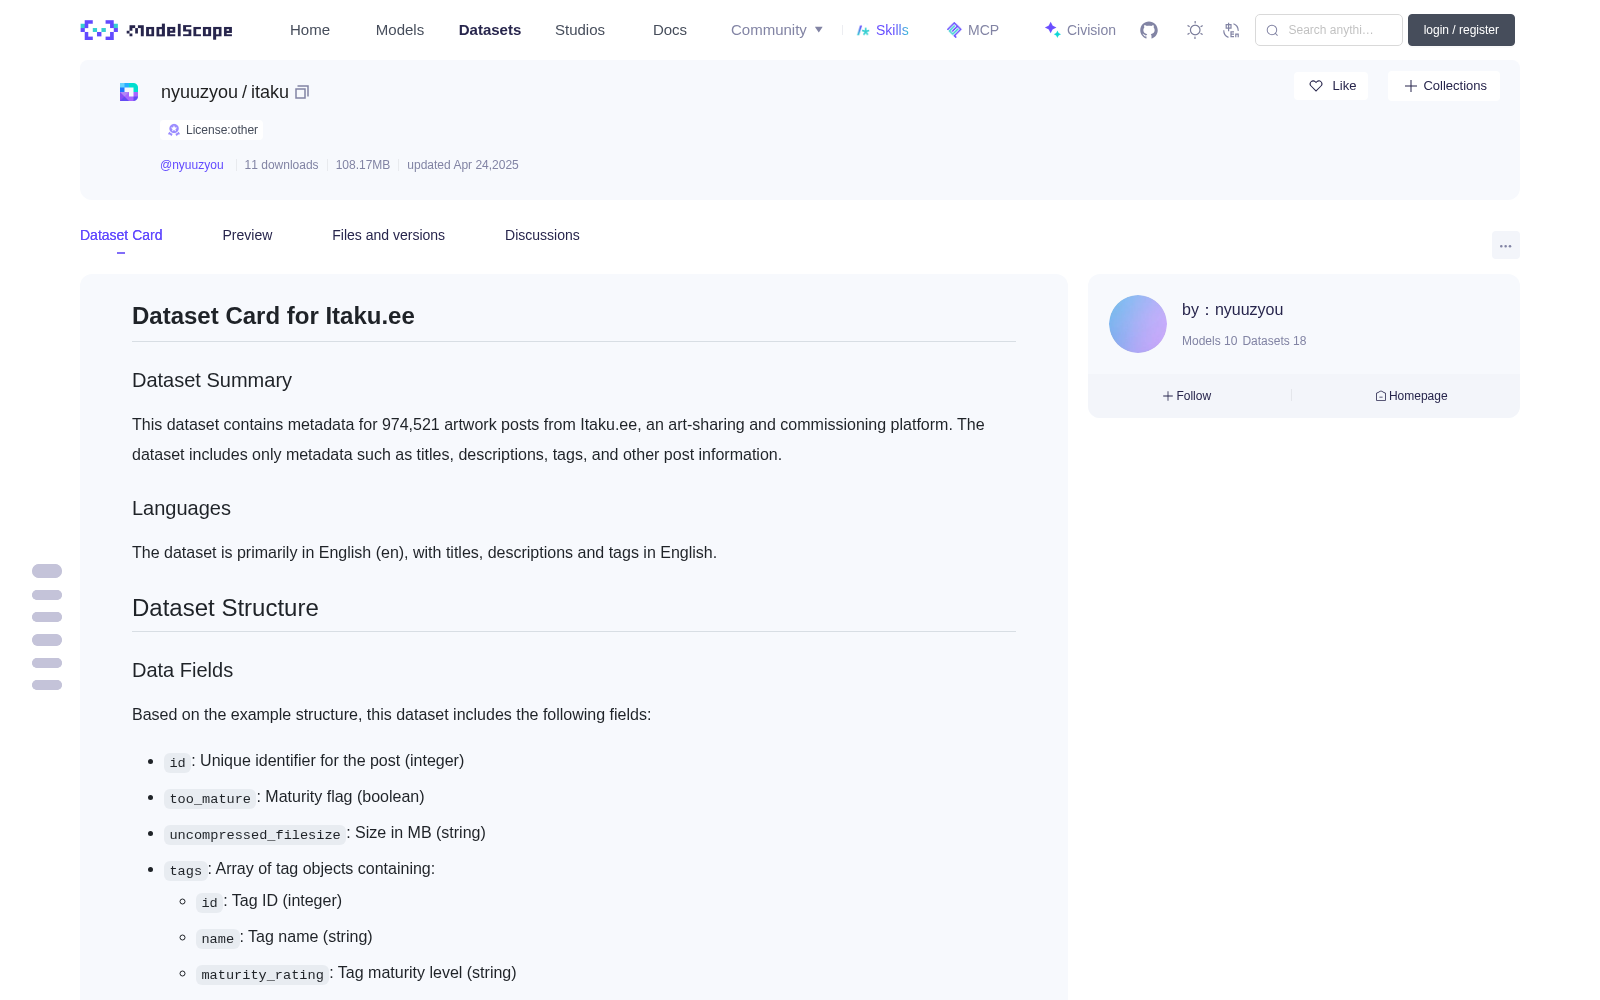Follow user nyuuzyou
Screen dimensions: 1600x1000
pos(1187,396)
